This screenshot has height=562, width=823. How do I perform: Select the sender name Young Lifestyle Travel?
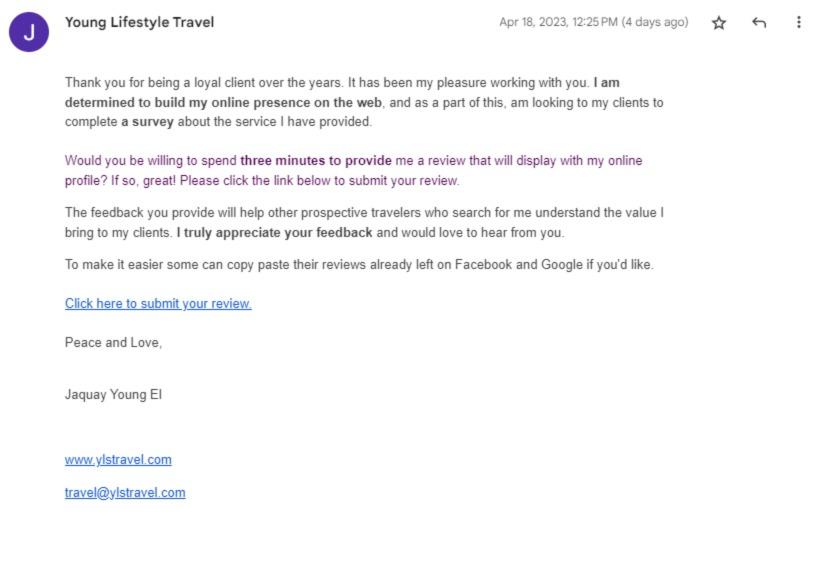pyautogui.click(x=140, y=23)
